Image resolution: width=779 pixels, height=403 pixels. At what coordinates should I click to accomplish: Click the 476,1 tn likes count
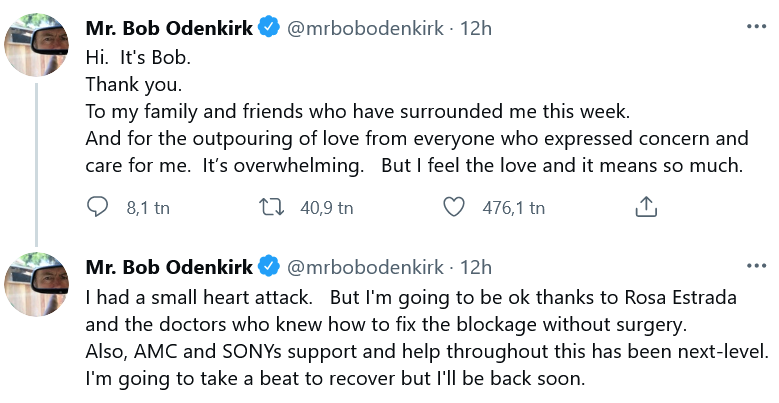[x=513, y=208]
